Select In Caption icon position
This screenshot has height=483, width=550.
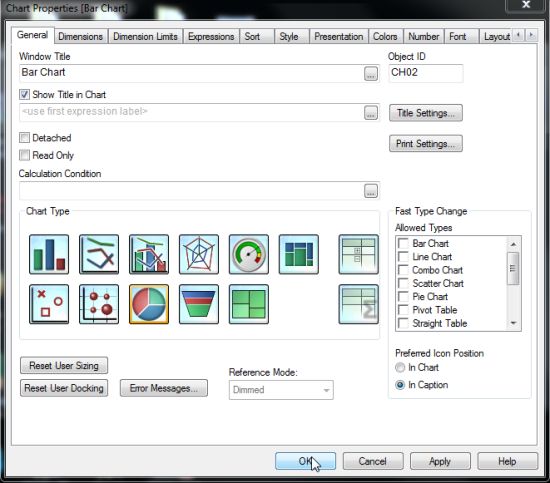(x=400, y=385)
